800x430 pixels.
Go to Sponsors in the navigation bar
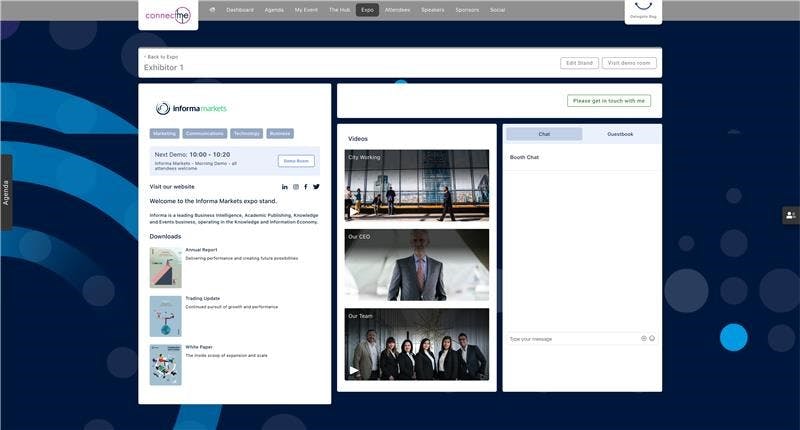pyautogui.click(x=466, y=10)
